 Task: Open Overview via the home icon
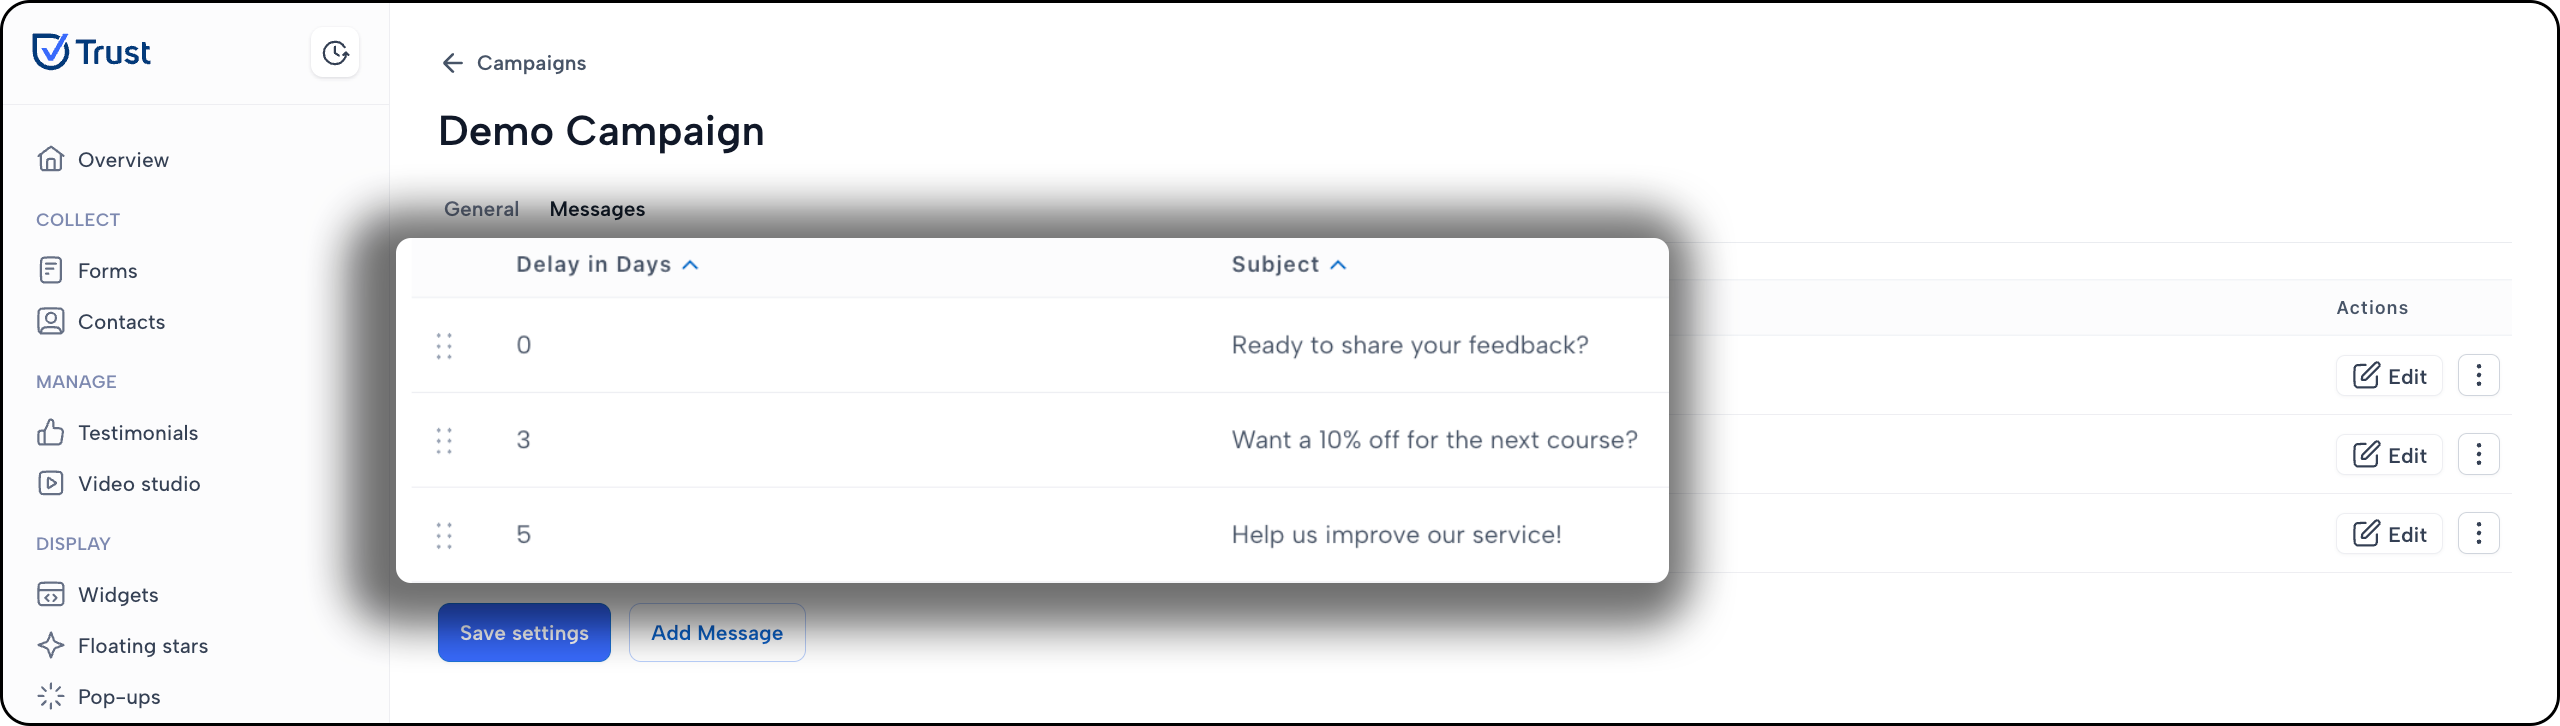[51, 159]
